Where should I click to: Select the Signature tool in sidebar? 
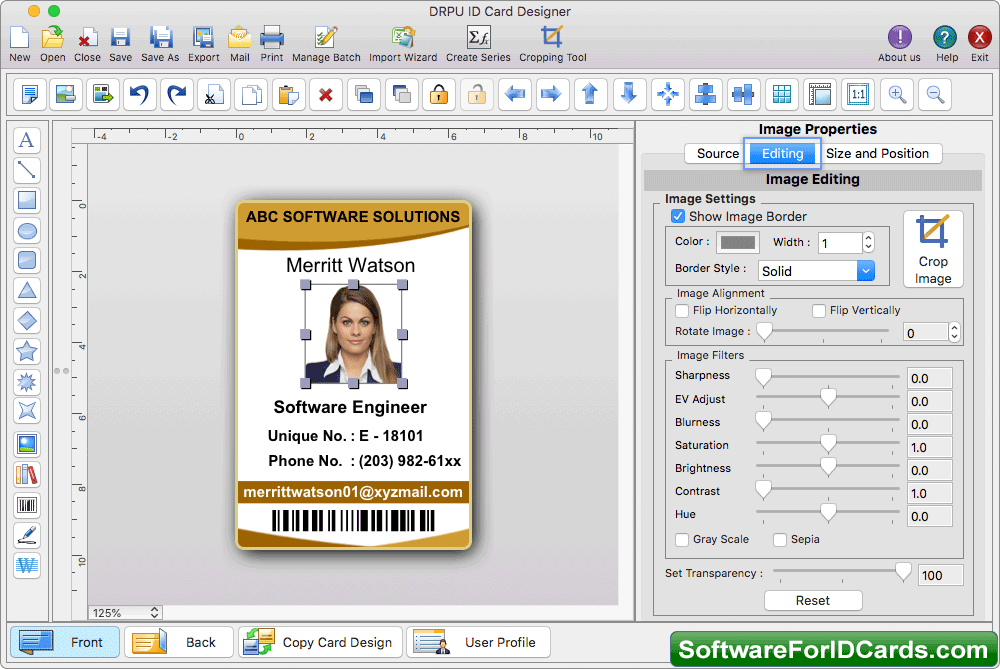[27, 536]
